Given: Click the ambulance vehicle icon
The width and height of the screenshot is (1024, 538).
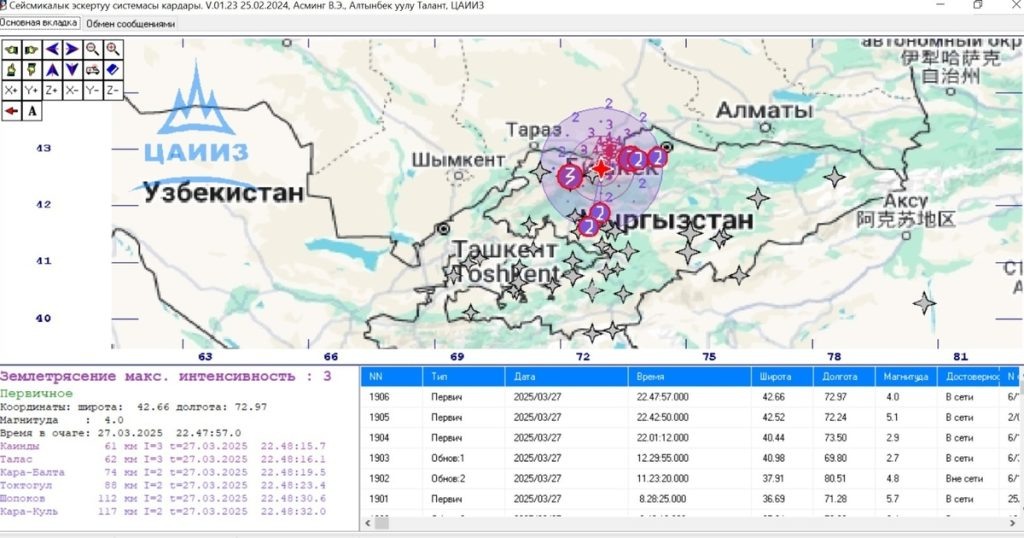Looking at the screenshot, I should click(x=93, y=70).
